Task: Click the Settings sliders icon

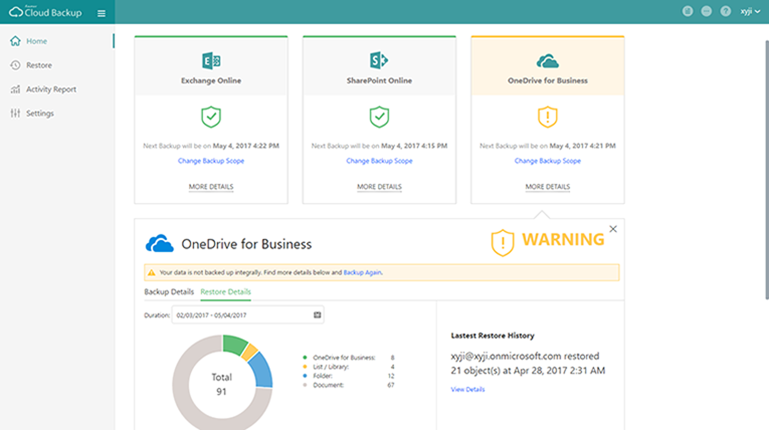Action: (15, 113)
